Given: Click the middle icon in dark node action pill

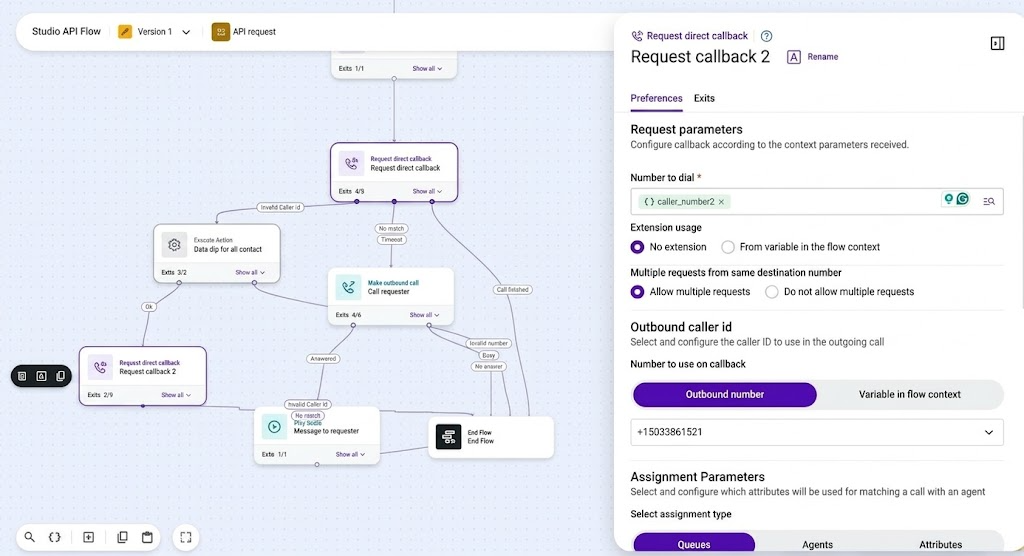Looking at the screenshot, I should (41, 376).
